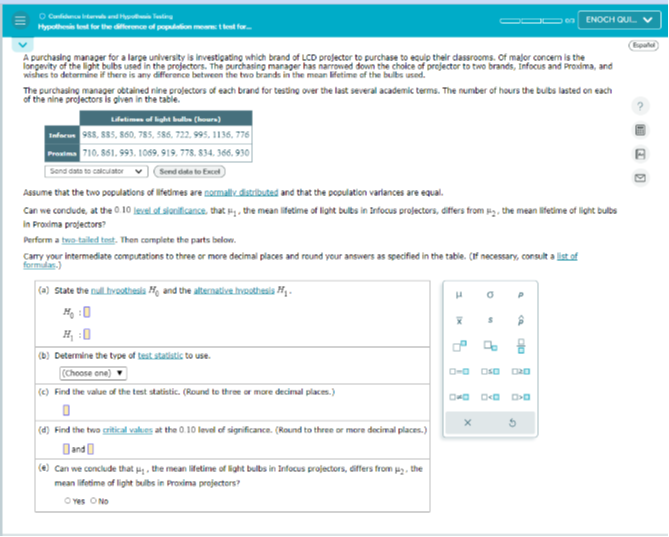Image resolution: width=669 pixels, height=537 pixels.
Task: Insert the mu symbol from palette
Action: pos(459,294)
